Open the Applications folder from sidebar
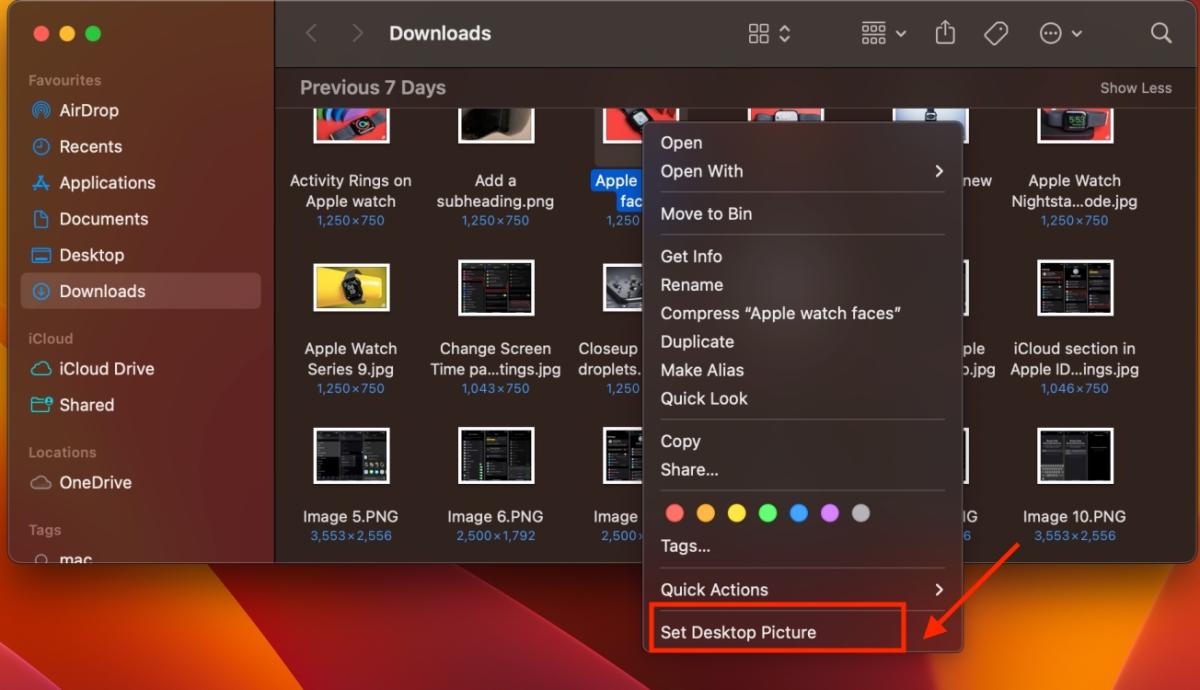This screenshot has height=690, width=1200. click(x=105, y=182)
